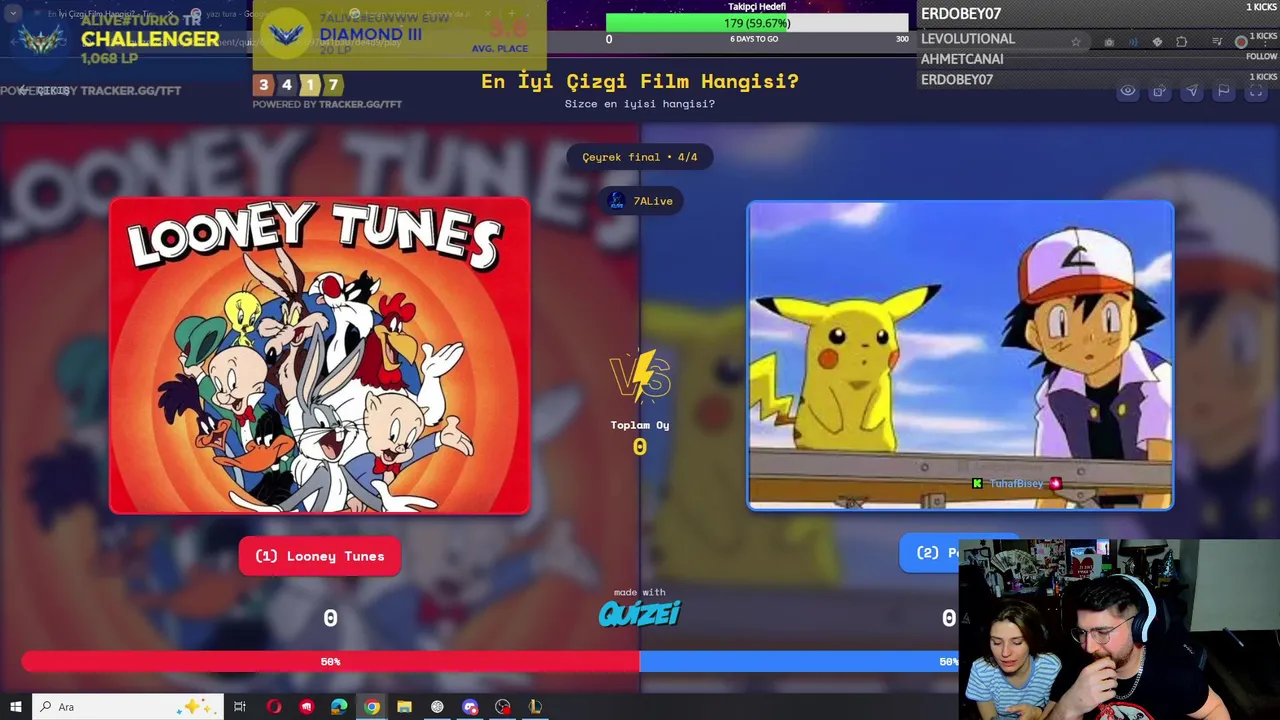Click the CHALLENGER rank text in the overlay
1280x720 pixels.
pyautogui.click(x=150, y=39)
